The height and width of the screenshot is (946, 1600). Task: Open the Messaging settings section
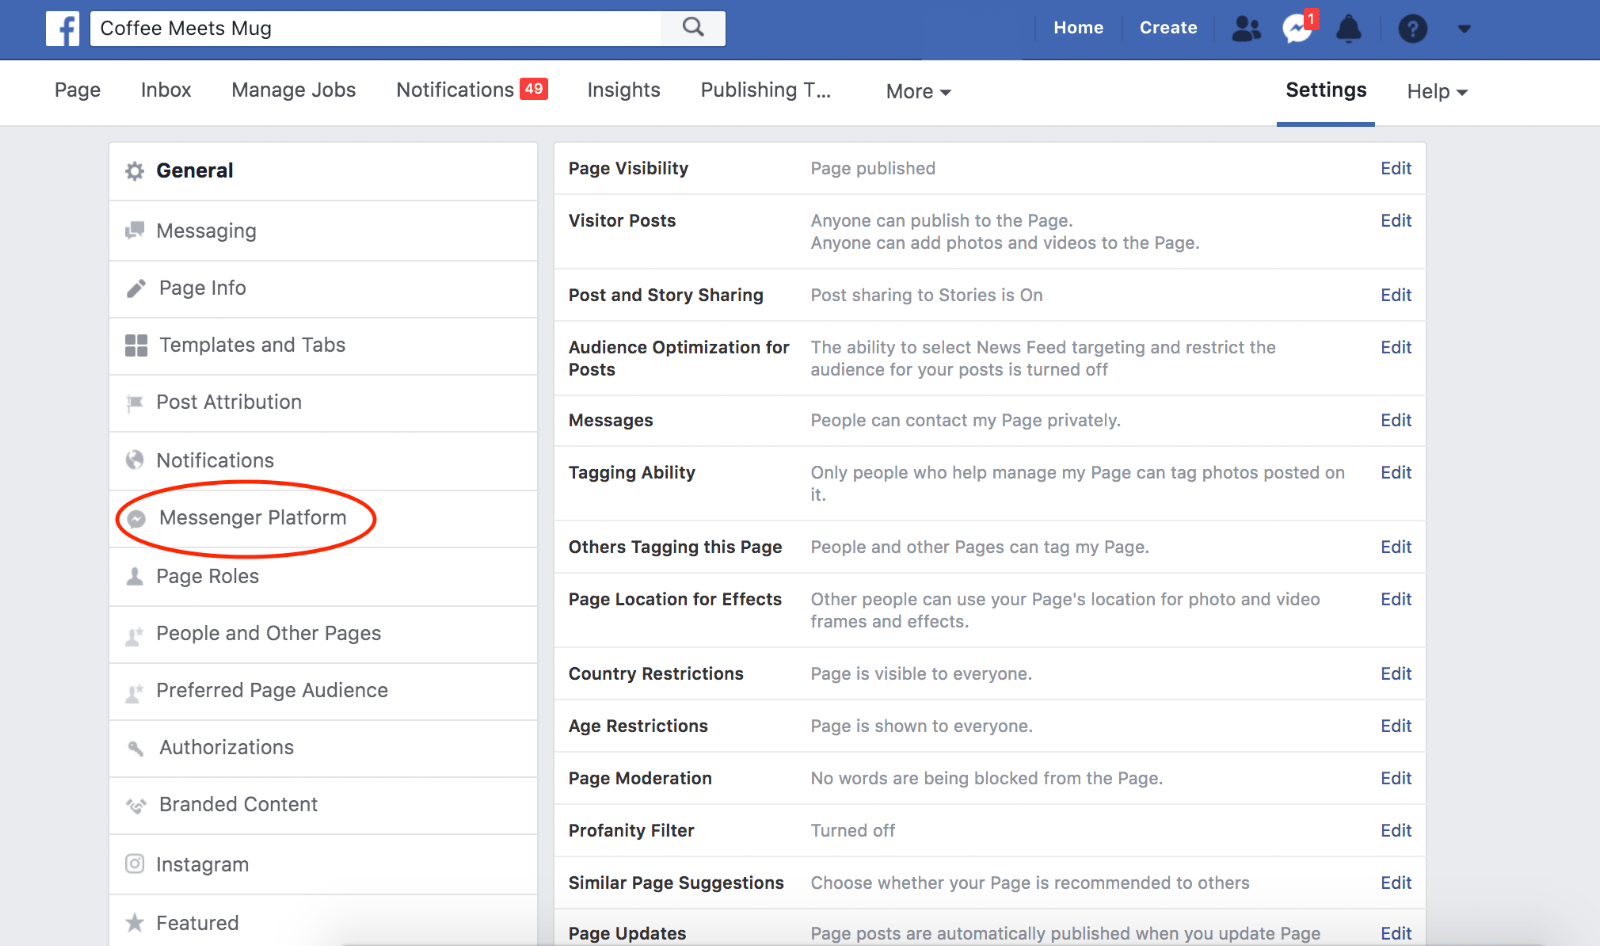[323, 231]
